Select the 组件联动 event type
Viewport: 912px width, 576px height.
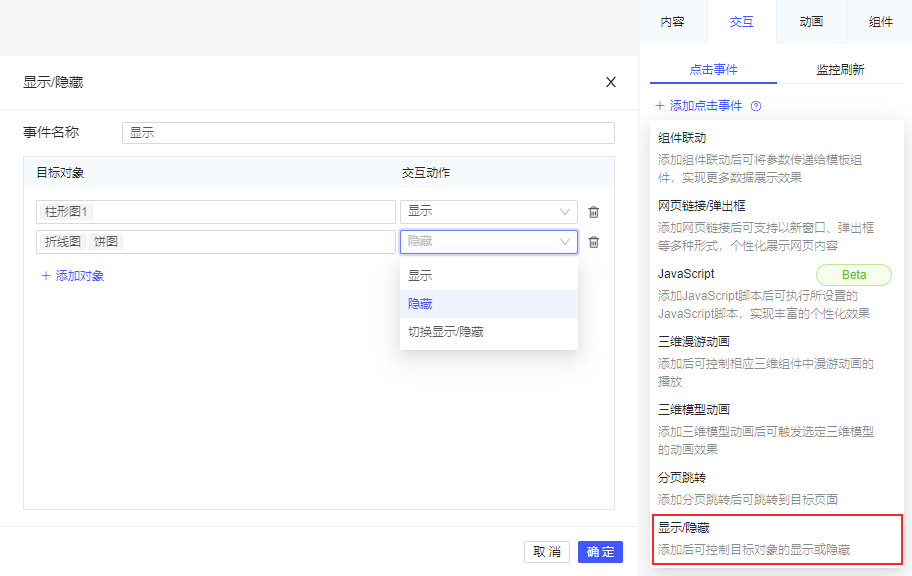pos(682,138)
